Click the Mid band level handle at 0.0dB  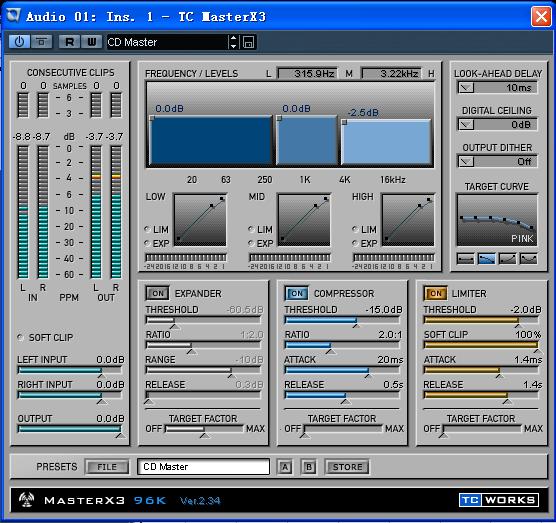point(279,118)
